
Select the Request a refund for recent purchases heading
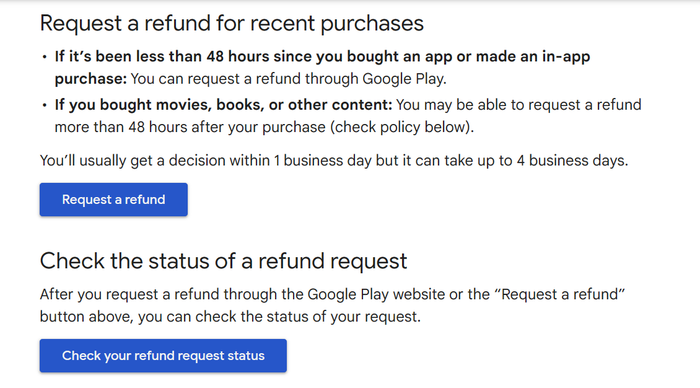(232, 23)
